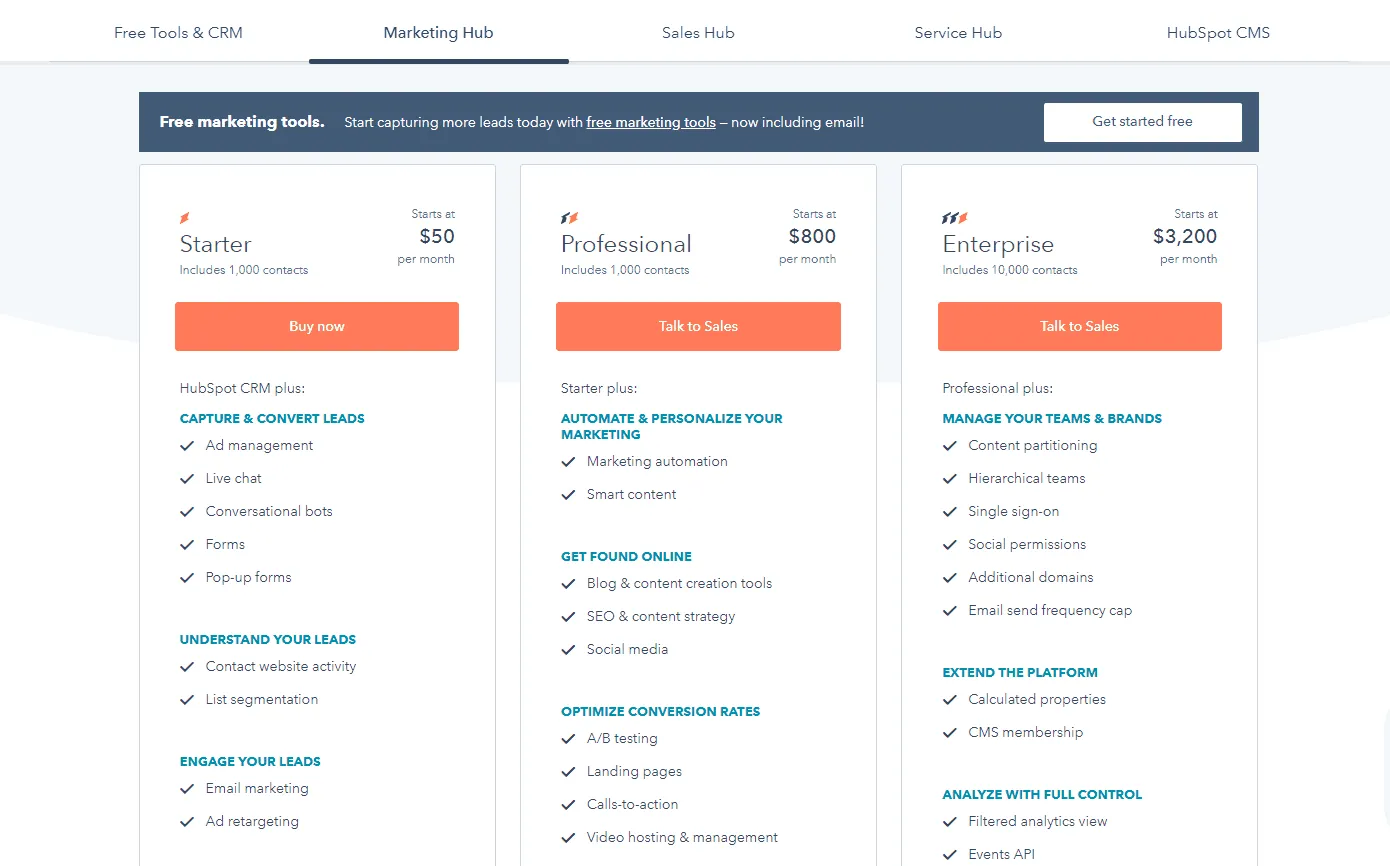
Task: Click the $3,200 Enterprise price
Action: pyautogui.click(x=1185, y=237)
